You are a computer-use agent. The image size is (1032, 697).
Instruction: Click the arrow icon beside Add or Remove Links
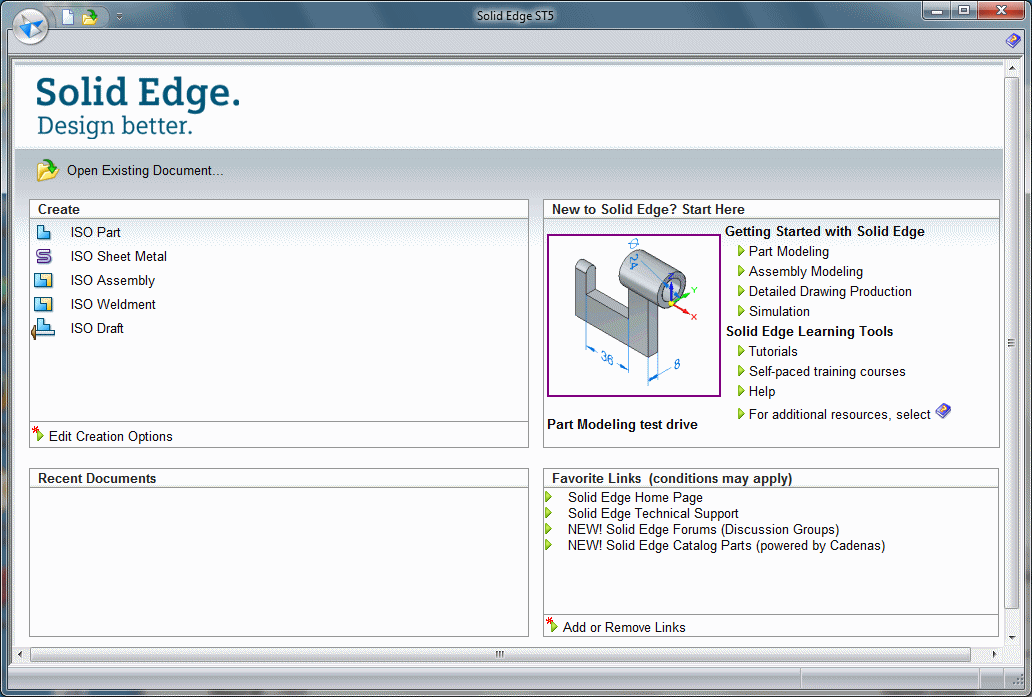pos(552,625)
